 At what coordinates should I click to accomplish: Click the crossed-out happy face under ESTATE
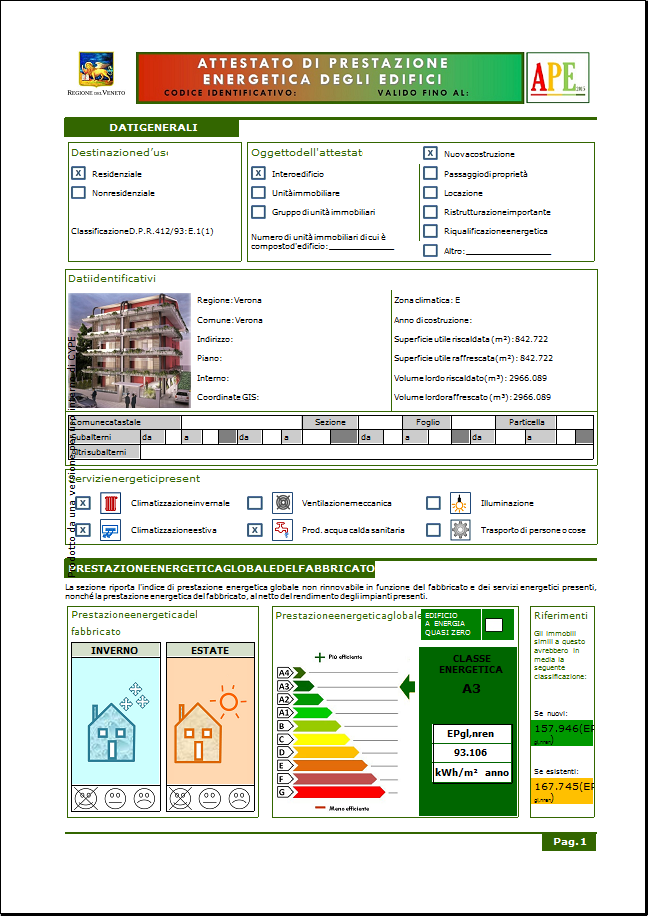pyautogui.click(x=180, y=798)
